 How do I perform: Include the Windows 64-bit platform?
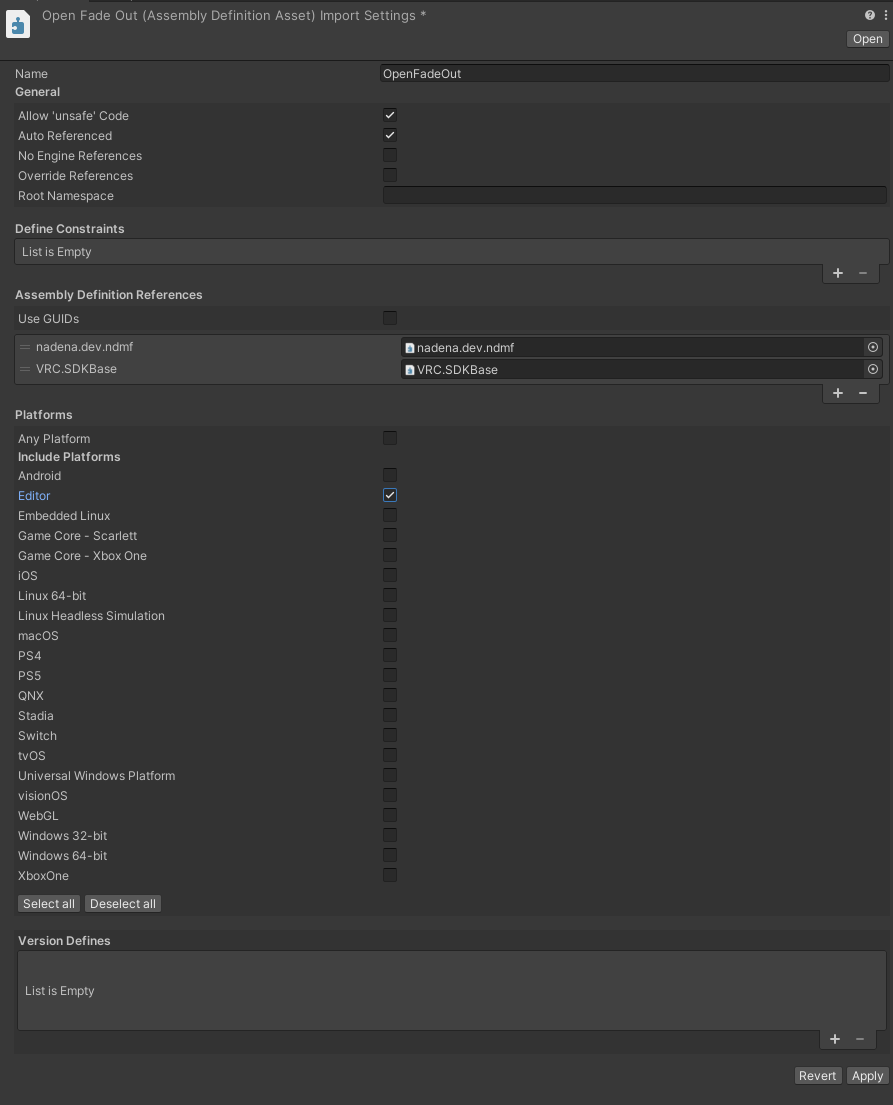[x=390, y=855]
